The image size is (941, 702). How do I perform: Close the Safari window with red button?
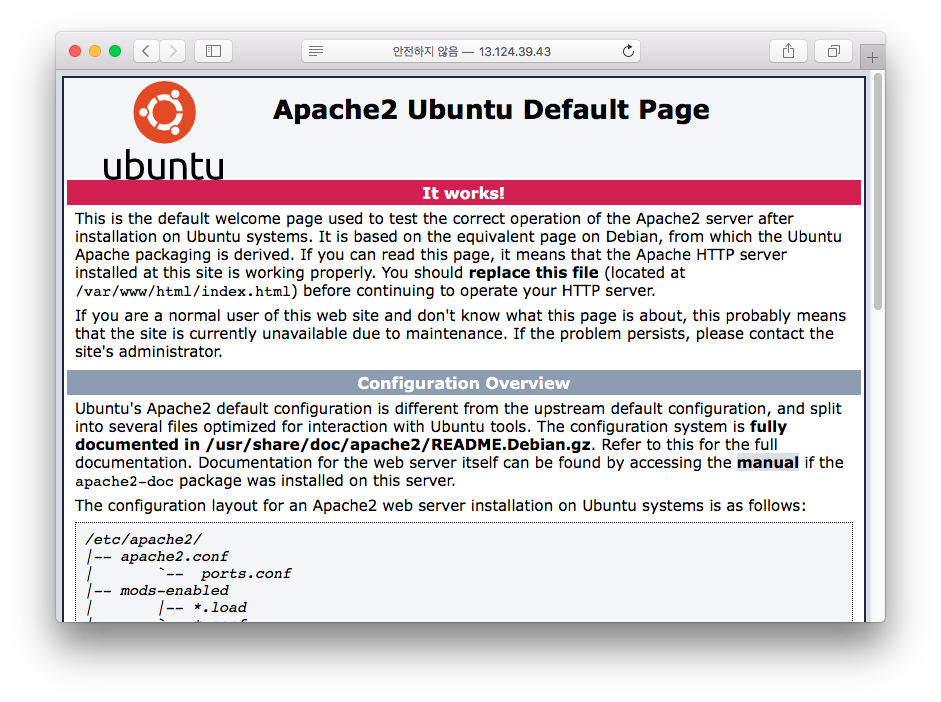click(x=75, y=51)
